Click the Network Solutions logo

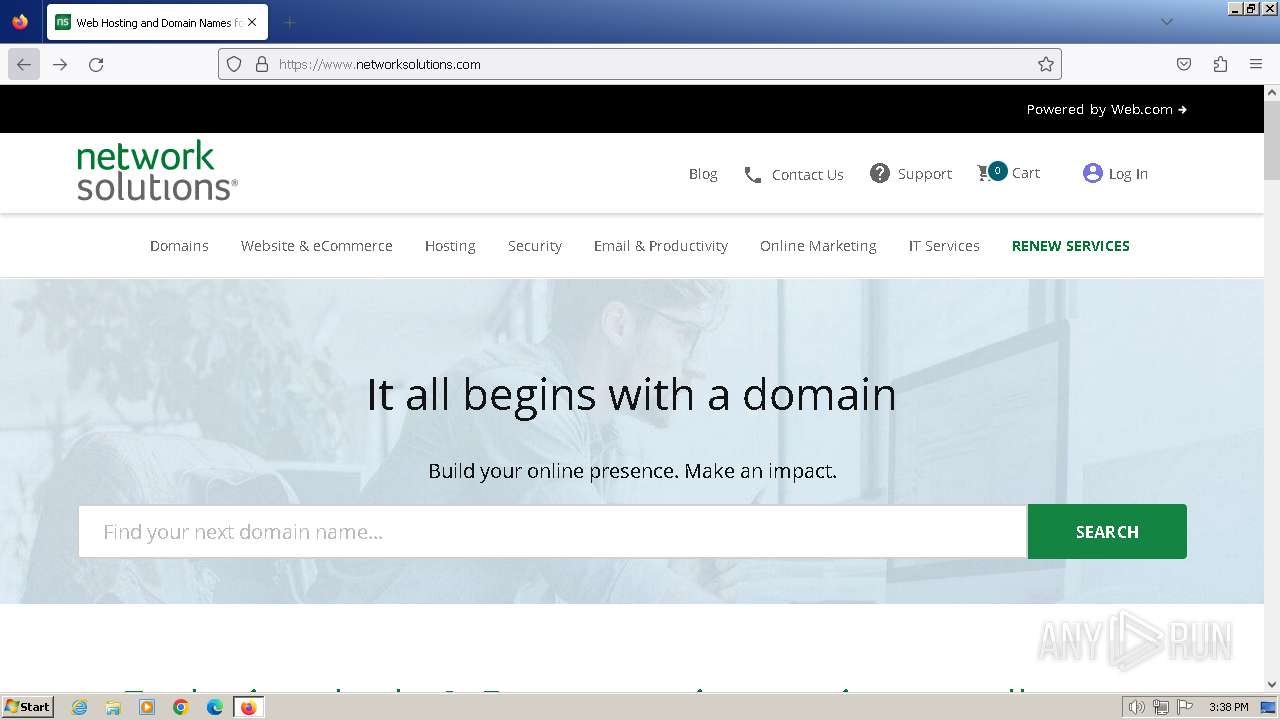tap(157, 170)
